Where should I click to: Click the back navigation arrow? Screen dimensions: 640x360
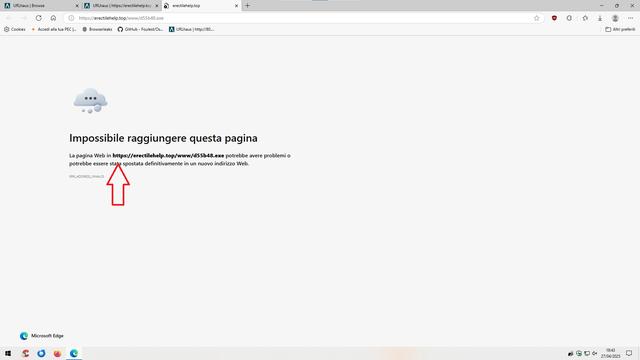tap(9, 18)
